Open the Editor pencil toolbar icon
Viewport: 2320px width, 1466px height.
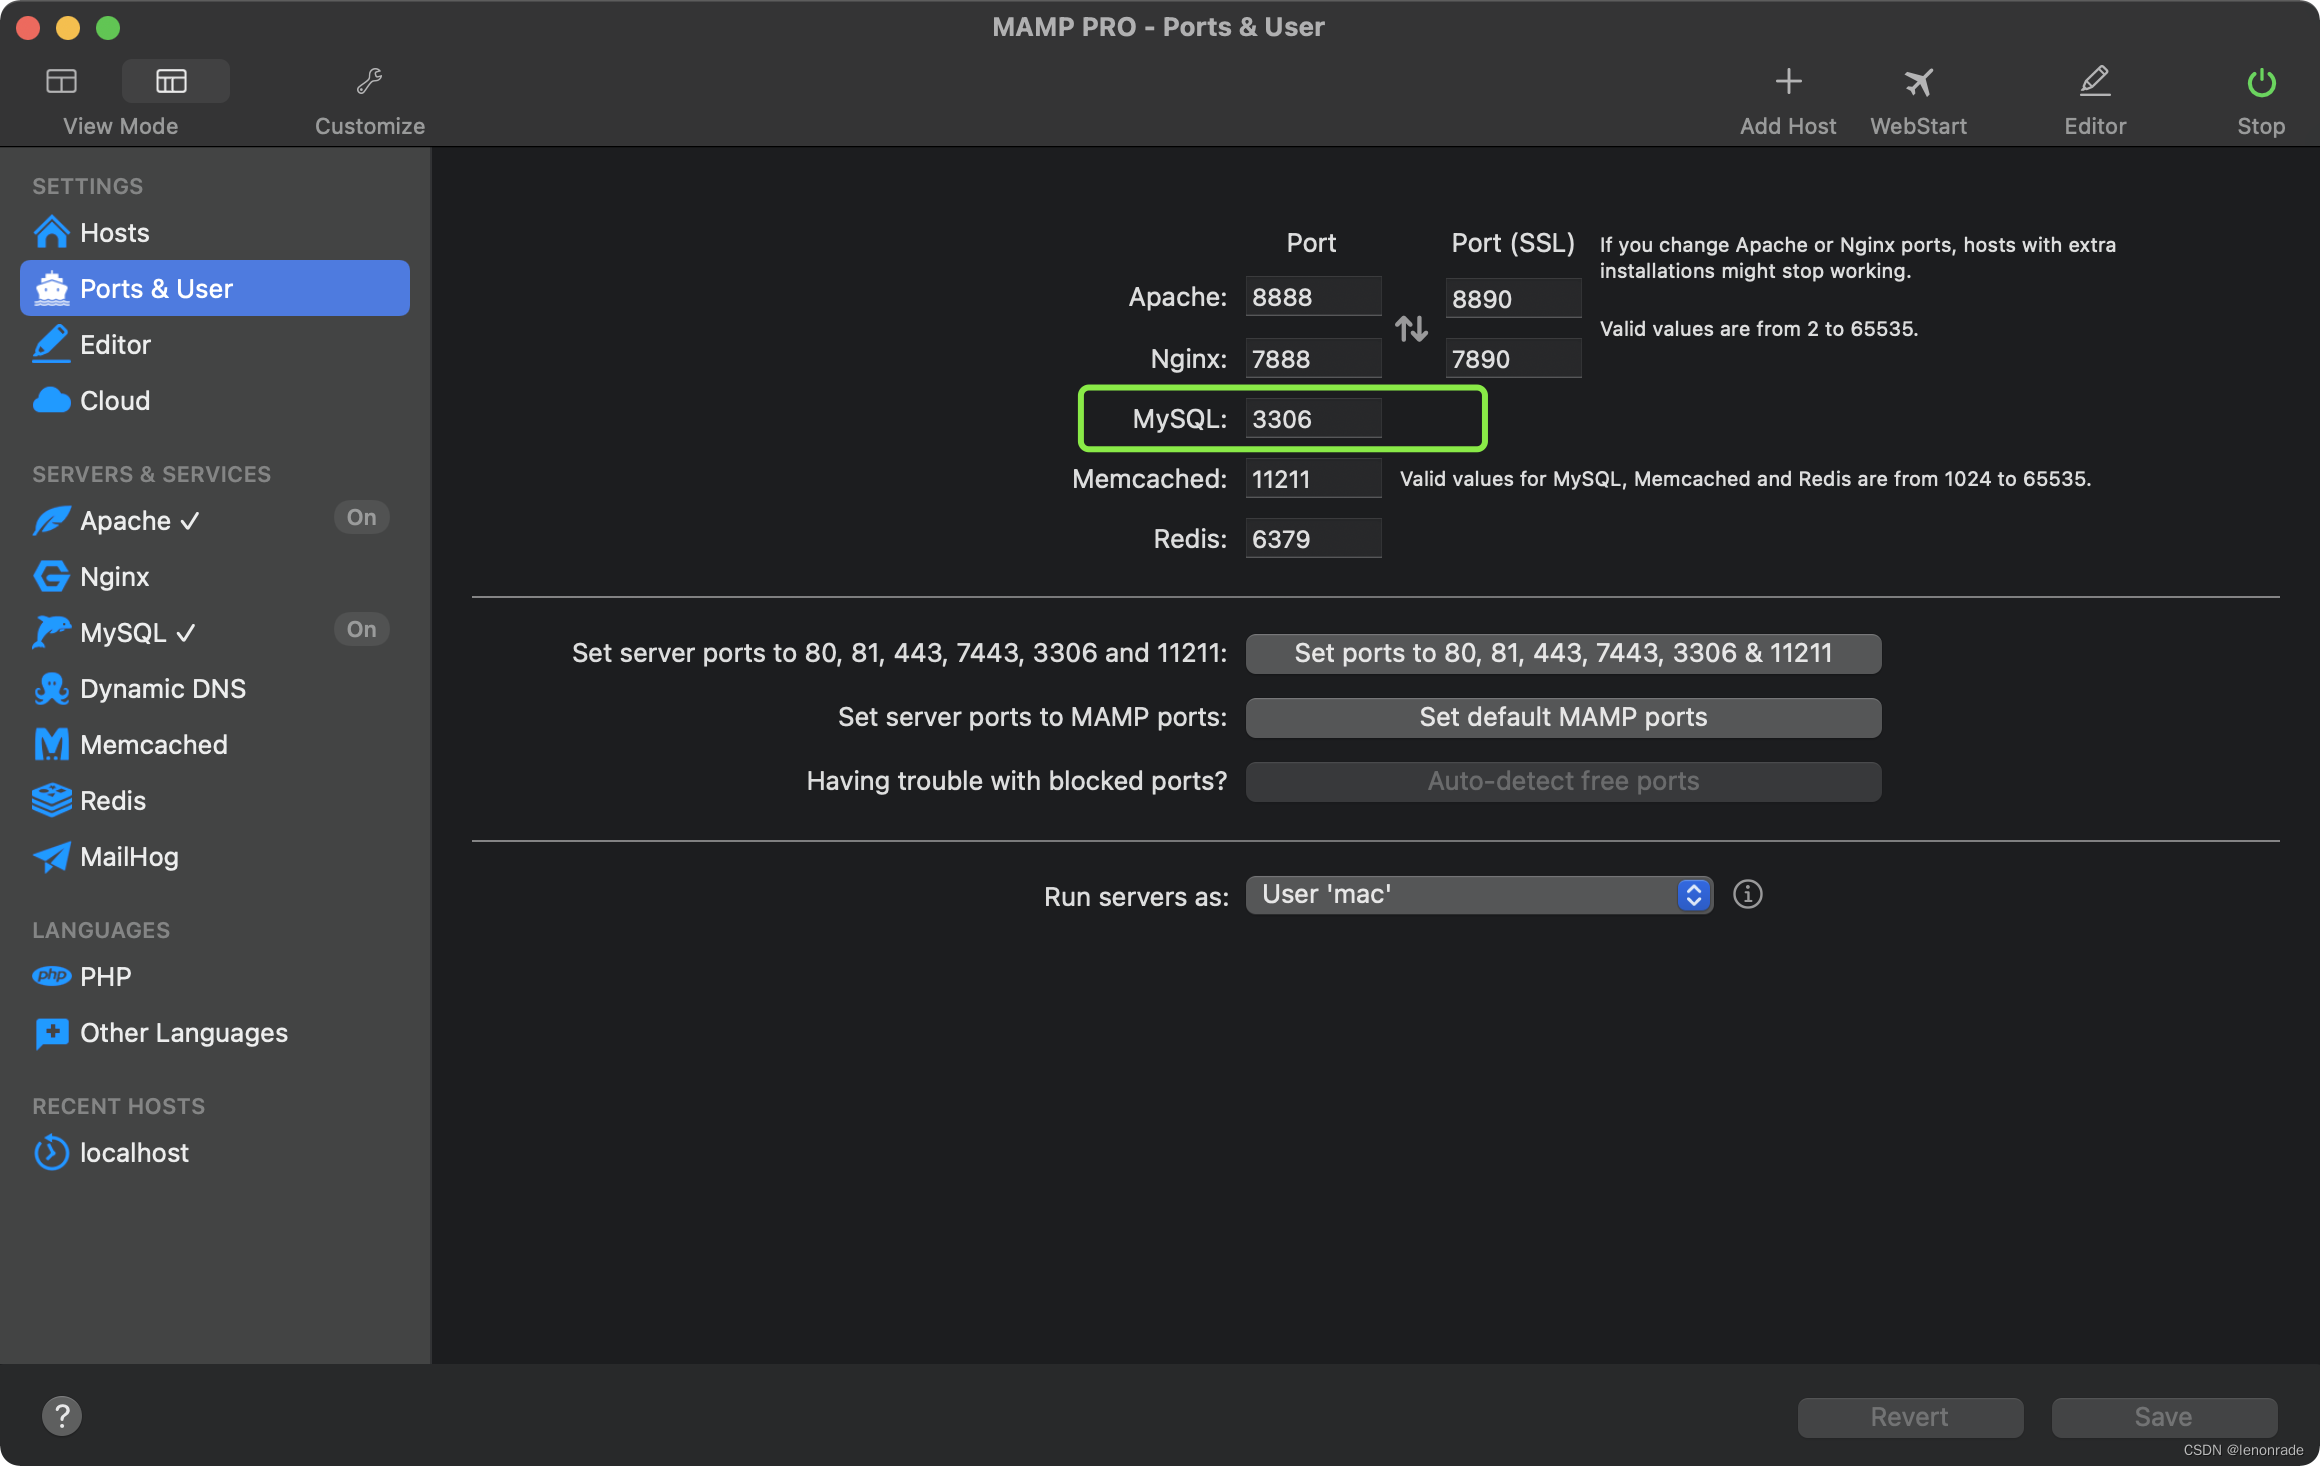pos(2094,81)
